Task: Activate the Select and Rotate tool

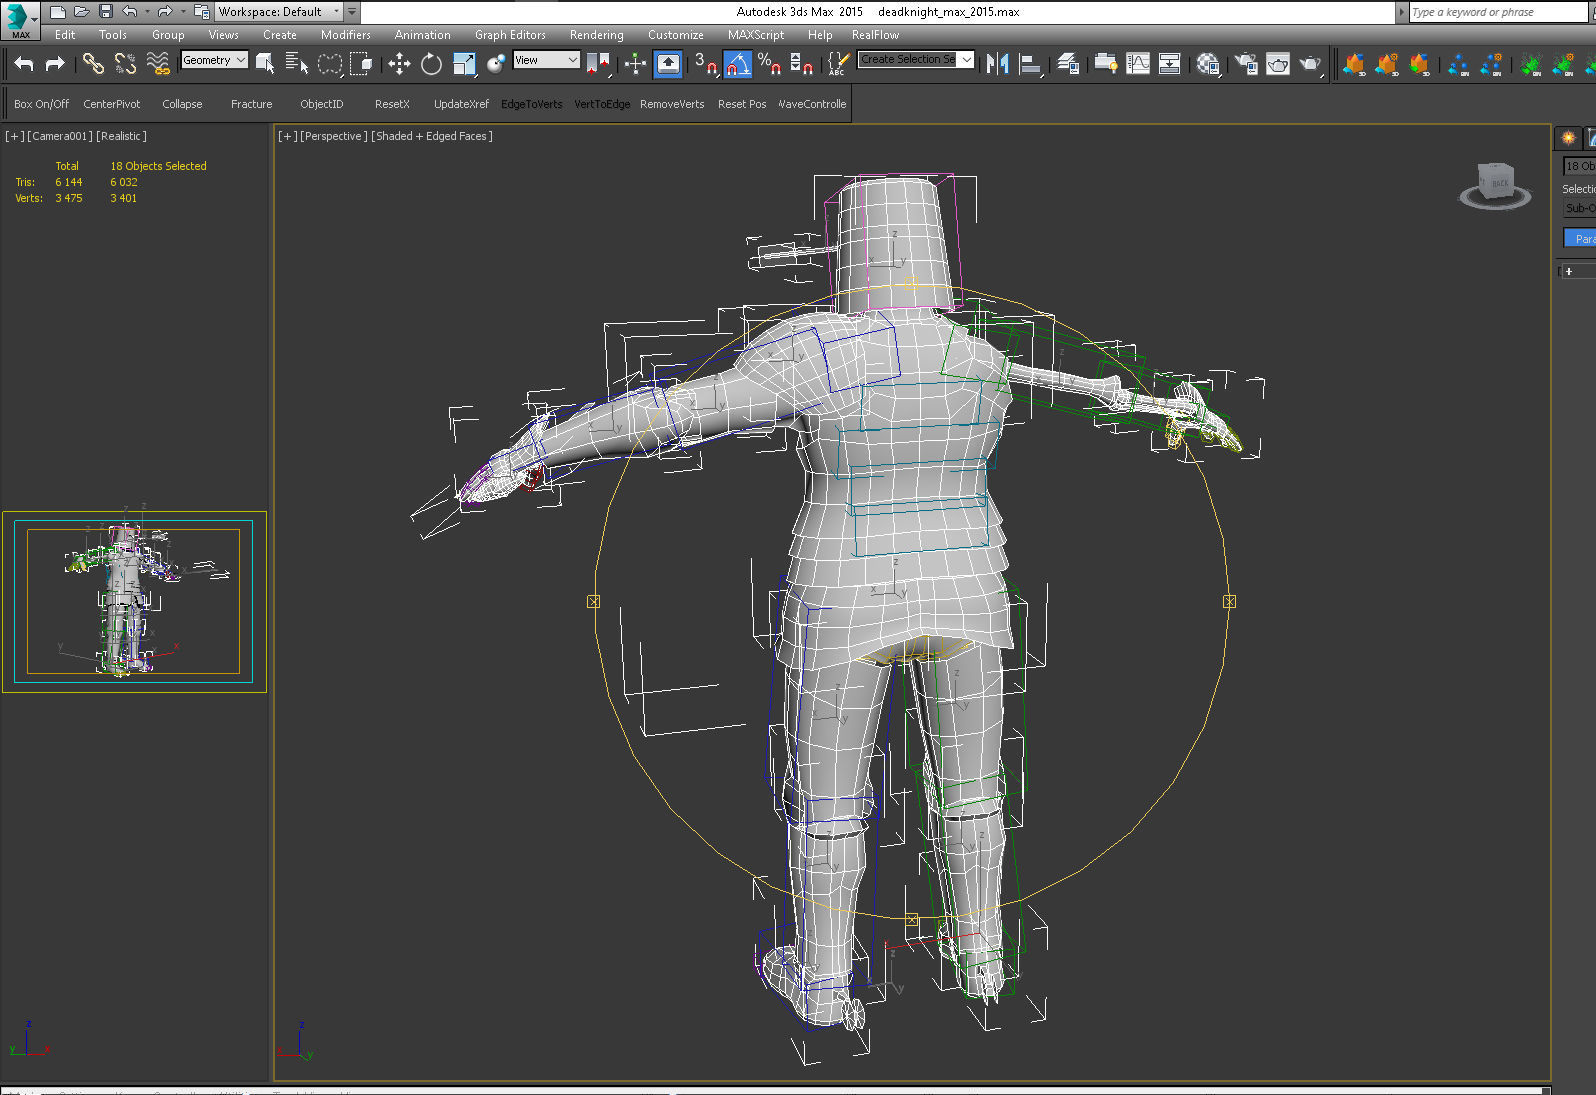Action: [x=431, y=64]
